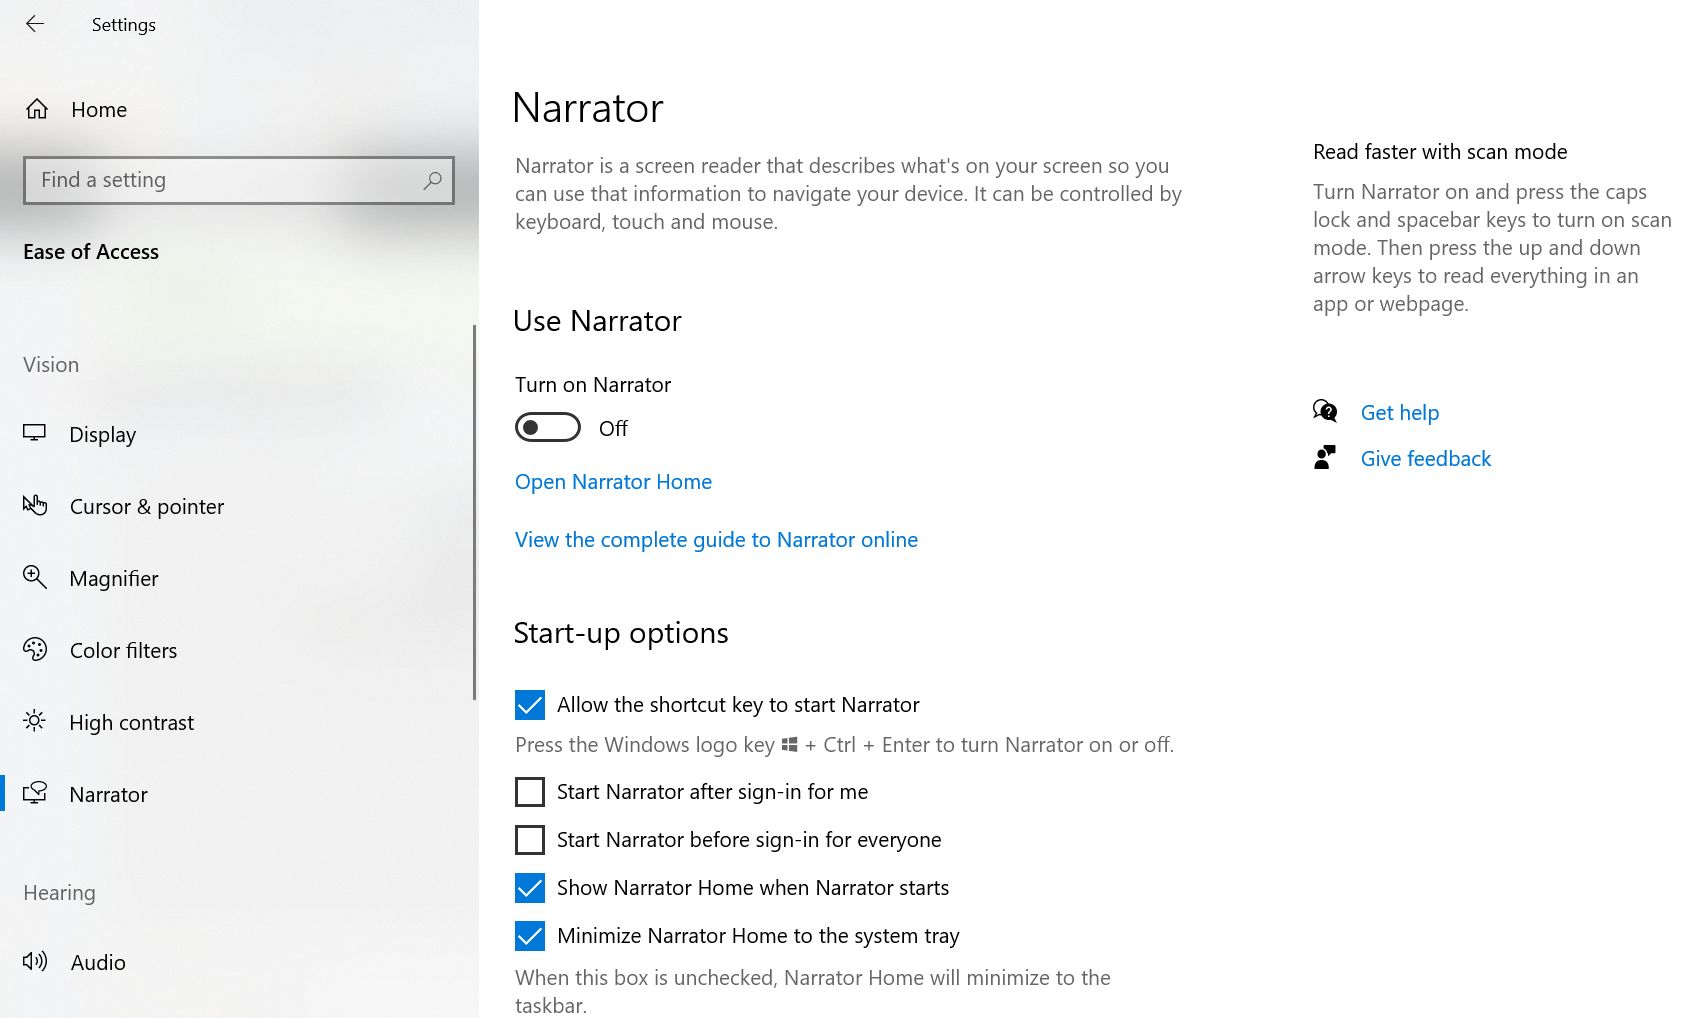
Task: Select the Narrator sidebar item
Action: [x=238, y=794]
